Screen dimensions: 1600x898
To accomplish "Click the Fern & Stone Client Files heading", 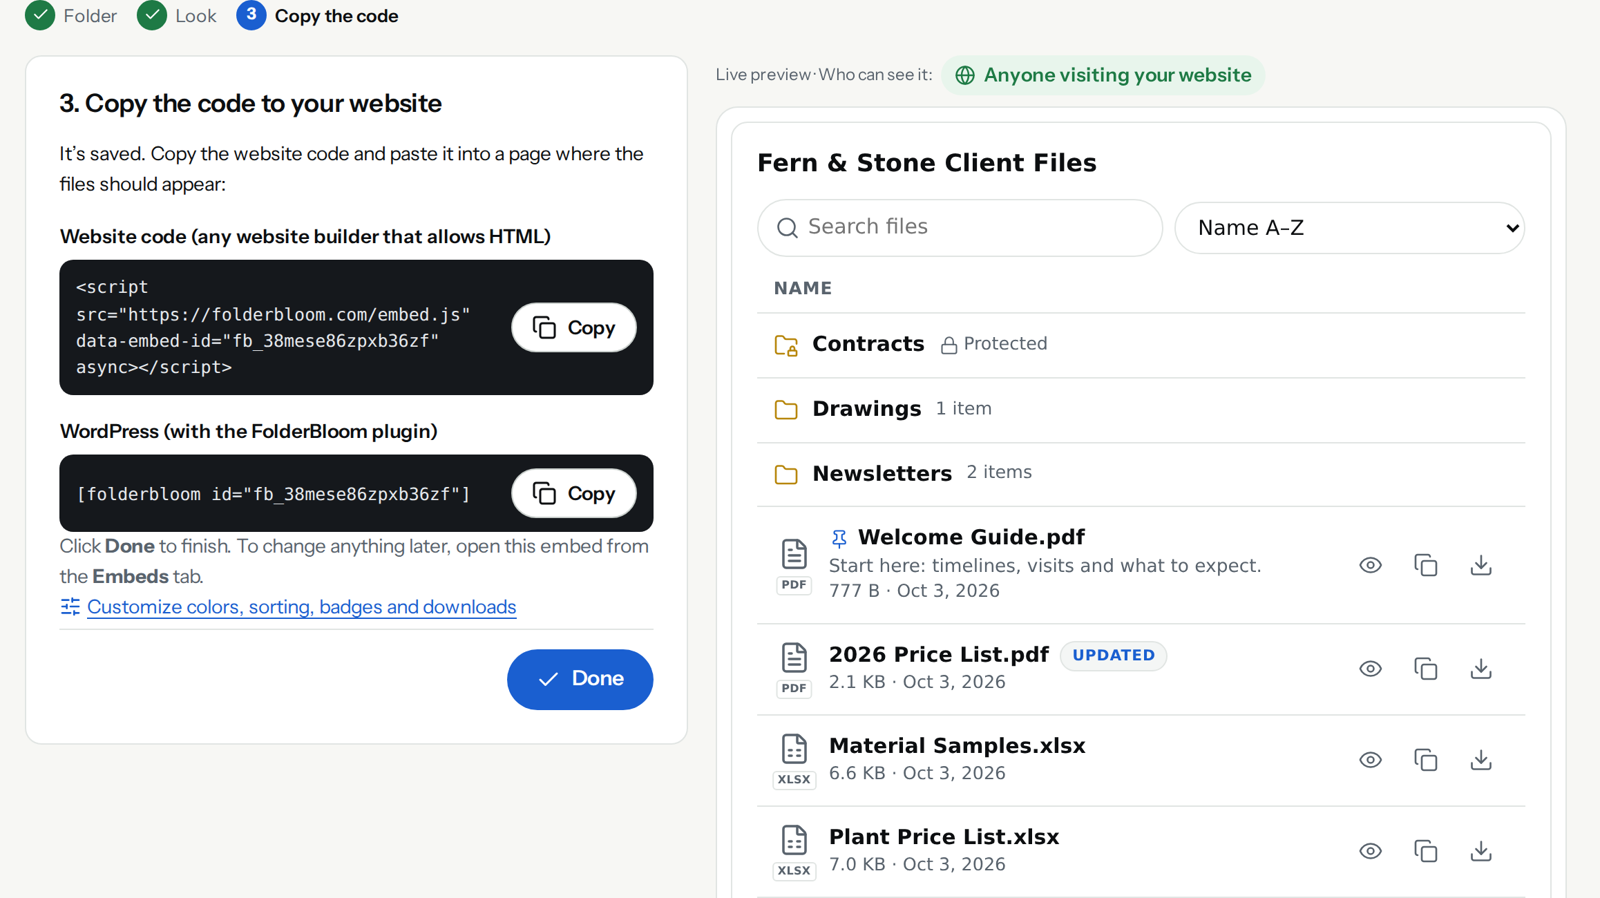I will coord(927,163).
